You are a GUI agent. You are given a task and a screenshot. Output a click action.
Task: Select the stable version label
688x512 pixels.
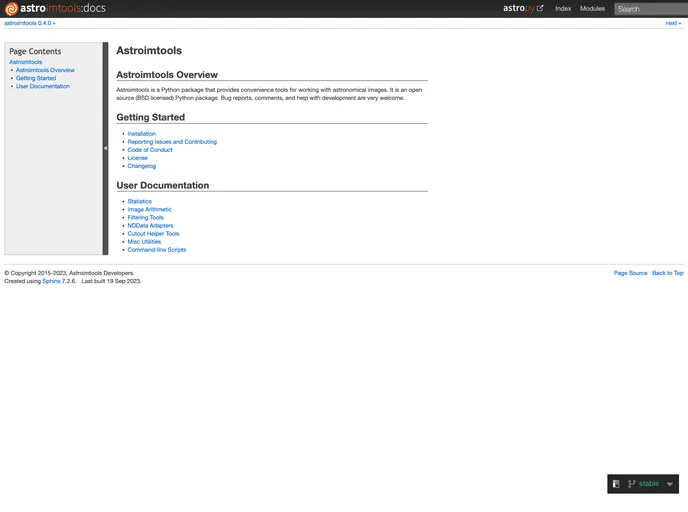(649, 483)
